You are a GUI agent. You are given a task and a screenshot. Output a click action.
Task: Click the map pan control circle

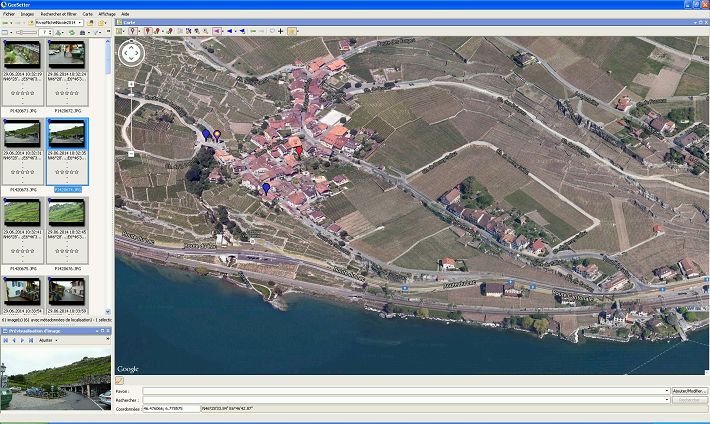132,53
